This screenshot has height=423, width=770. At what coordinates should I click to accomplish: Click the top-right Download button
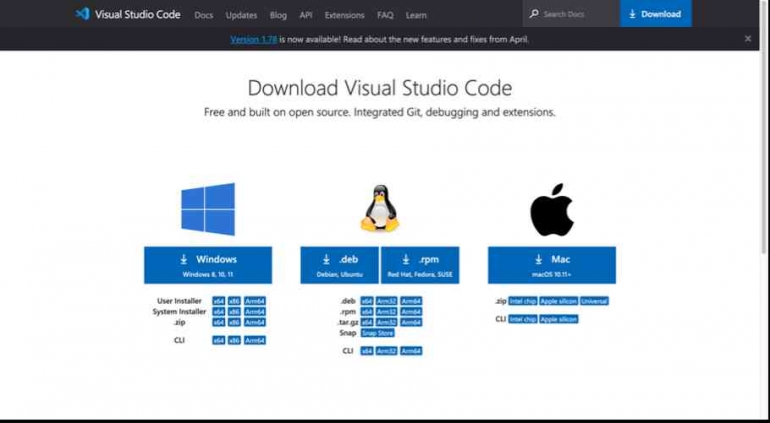pos(655,14)
